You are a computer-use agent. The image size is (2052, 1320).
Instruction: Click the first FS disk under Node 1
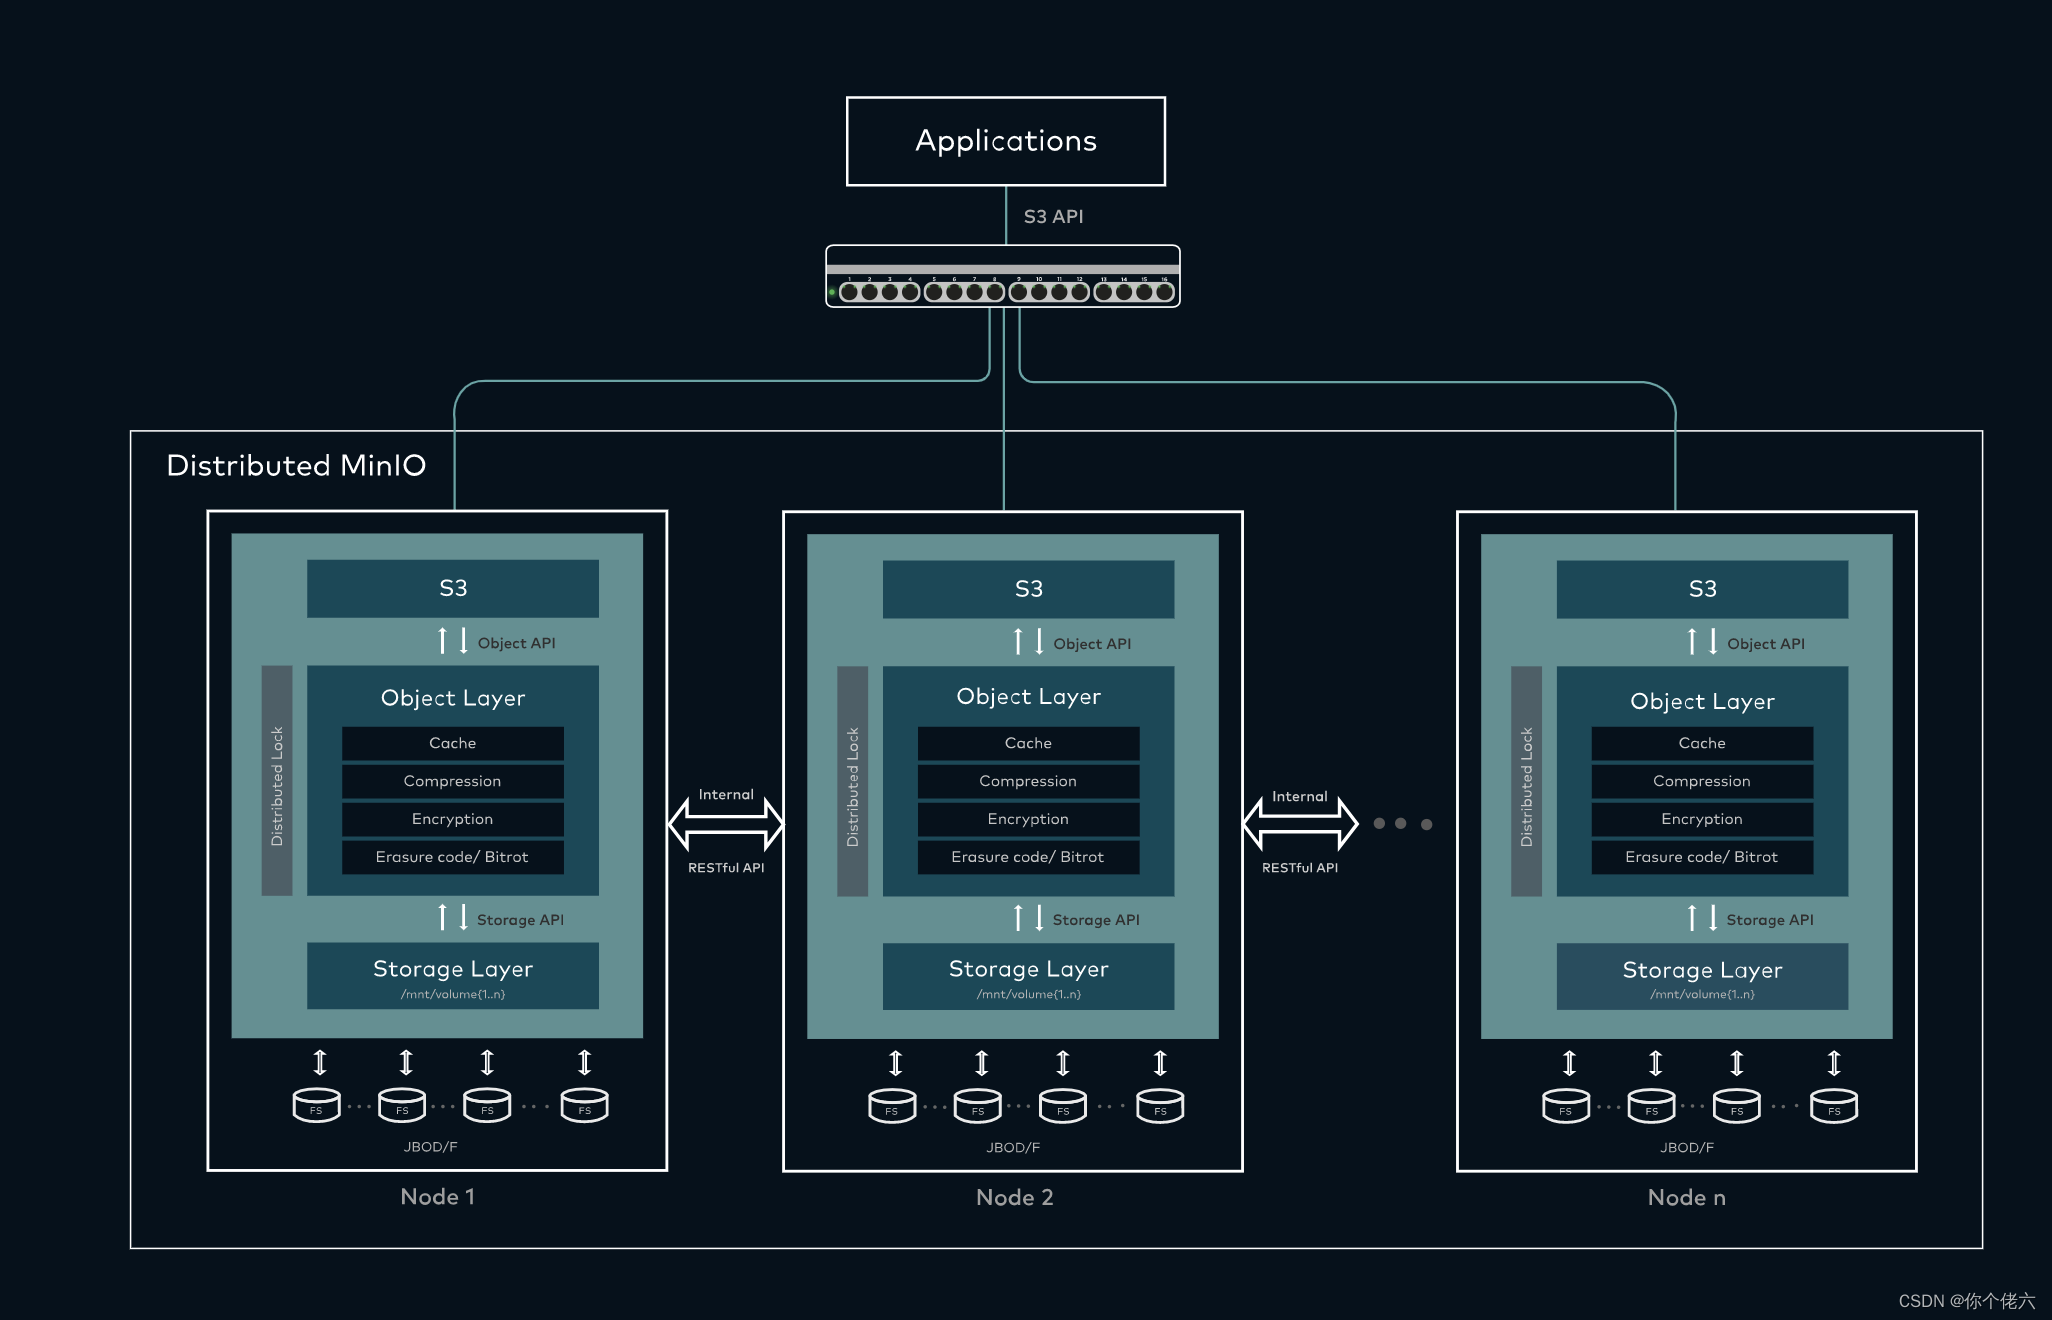(316, 1105)
